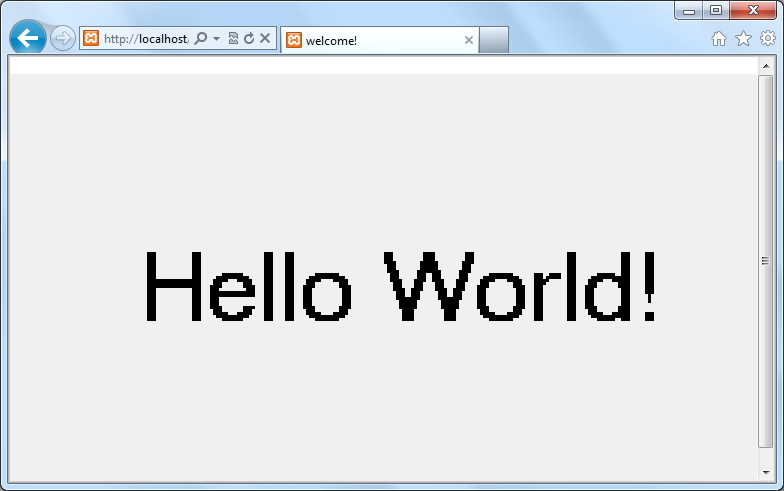Image resolution: width=784 pixels, height=491 pixels.
Task: Click the Forward navigation arrow
Action: tap(62, 39)
